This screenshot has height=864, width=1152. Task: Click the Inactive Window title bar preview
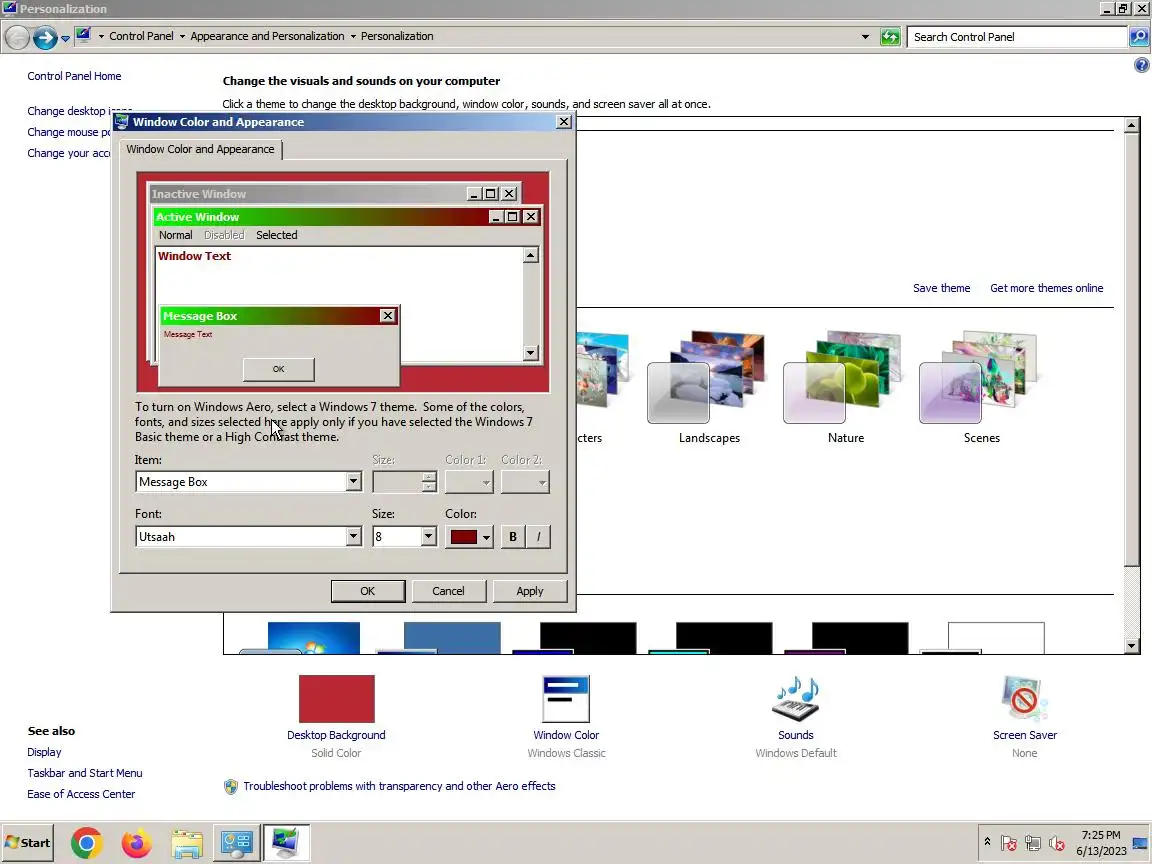pos(309,194)
